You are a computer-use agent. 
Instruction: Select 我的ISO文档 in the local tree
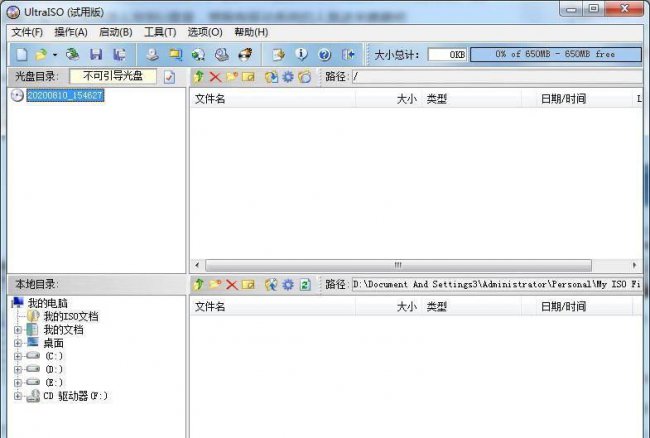click(x=71, y=317)
